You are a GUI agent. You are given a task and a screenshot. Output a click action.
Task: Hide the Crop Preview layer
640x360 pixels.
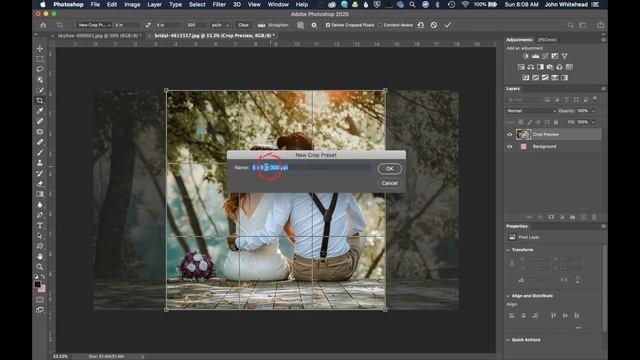point(509,134)
